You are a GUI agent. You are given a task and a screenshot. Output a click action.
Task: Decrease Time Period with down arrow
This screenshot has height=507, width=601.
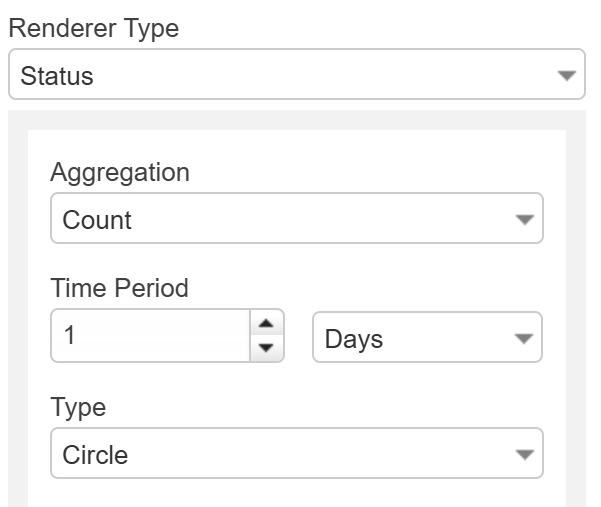point(265,348)
